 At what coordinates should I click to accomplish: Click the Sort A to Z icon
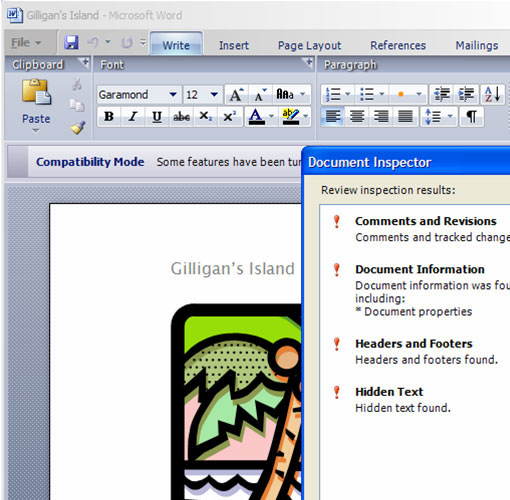pyautogui.click(x=492, y=95)
